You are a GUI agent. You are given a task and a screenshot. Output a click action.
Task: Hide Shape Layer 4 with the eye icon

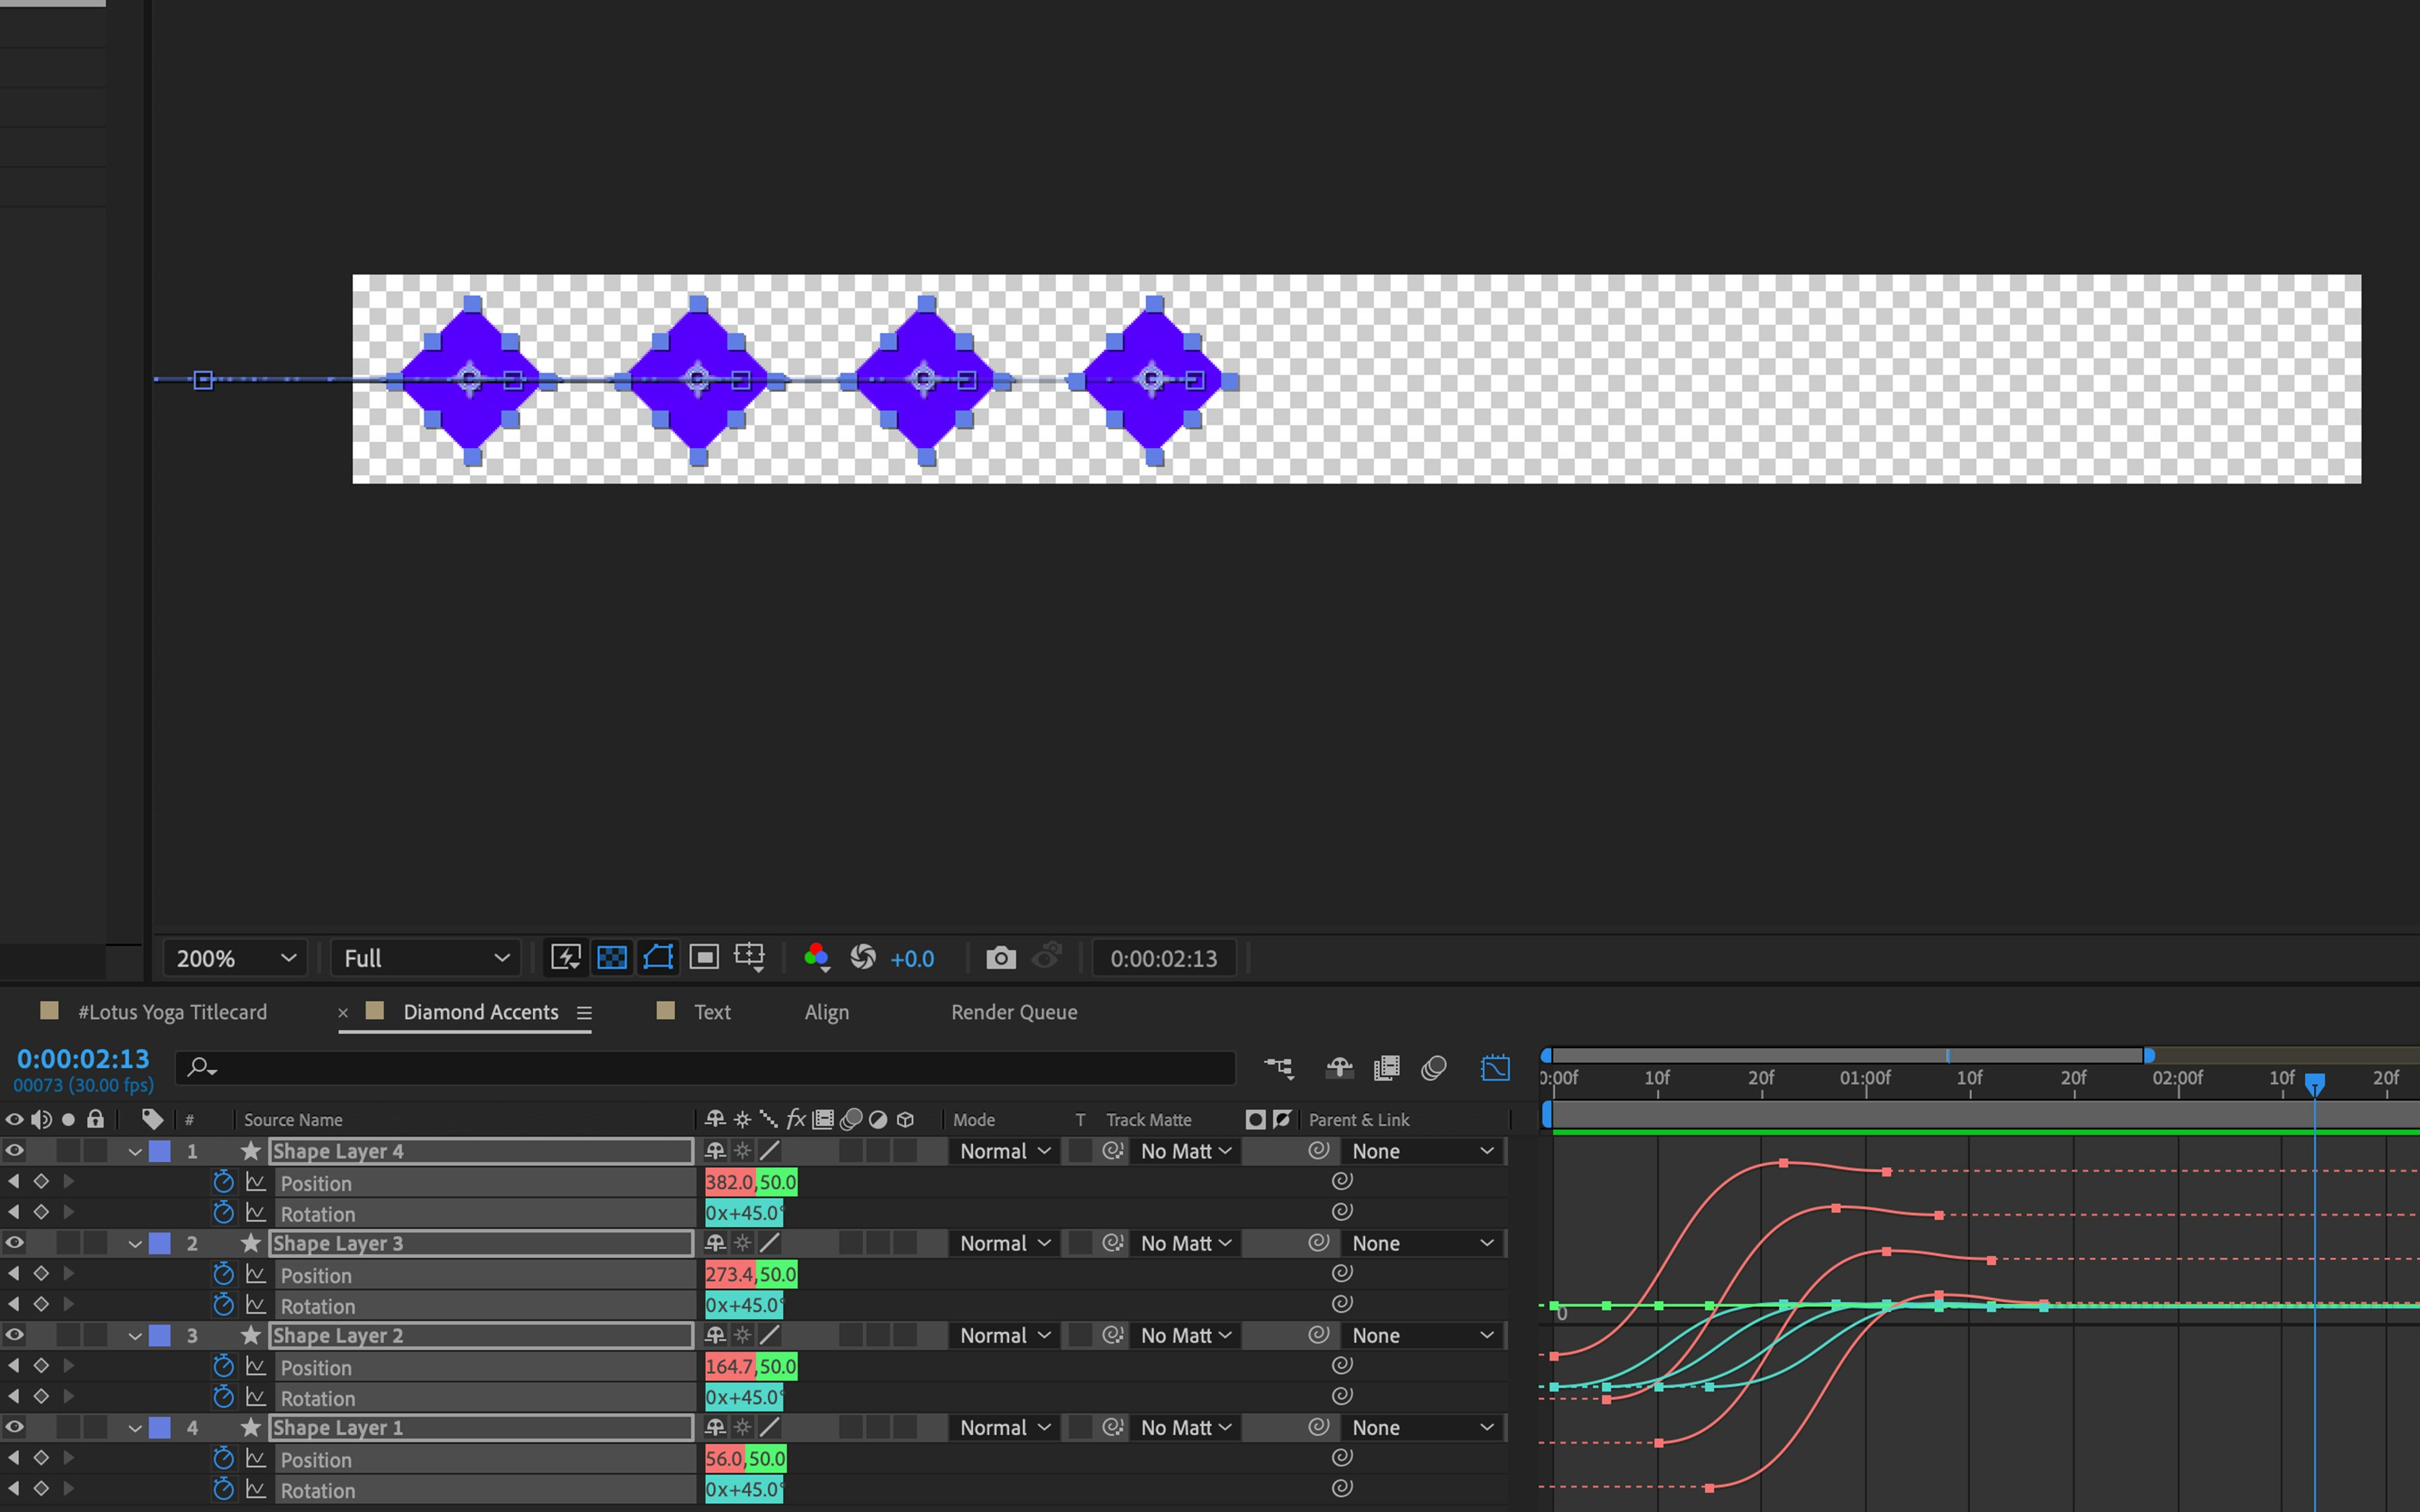point(14,1151)
